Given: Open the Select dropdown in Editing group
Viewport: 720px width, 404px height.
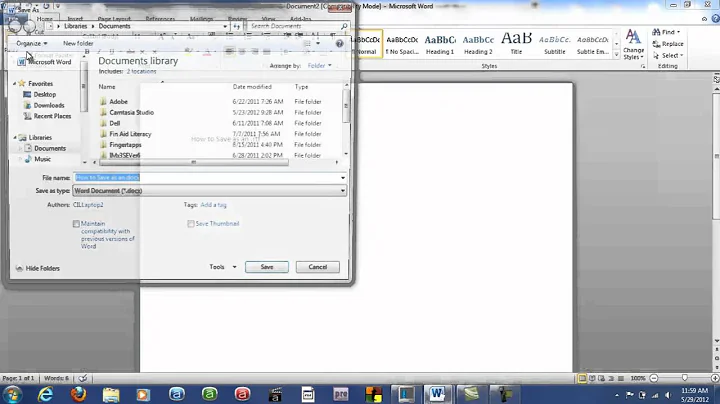Looking at the screenshot, I should (668, 55).
